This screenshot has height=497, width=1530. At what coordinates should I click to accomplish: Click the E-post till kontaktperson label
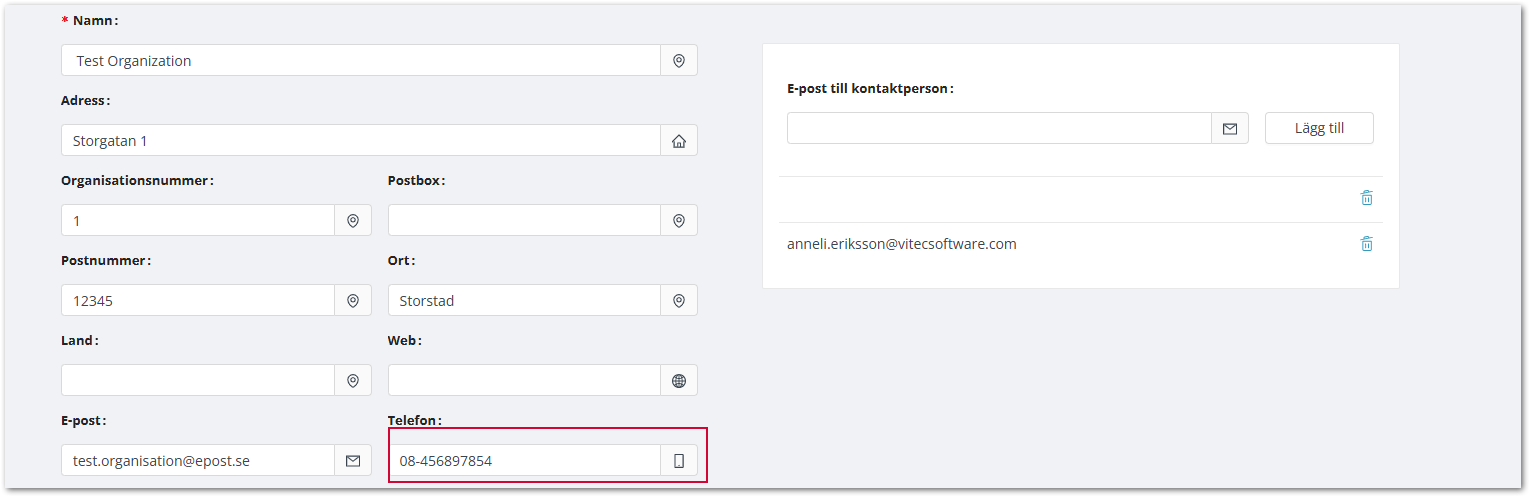tap(870, 88)
